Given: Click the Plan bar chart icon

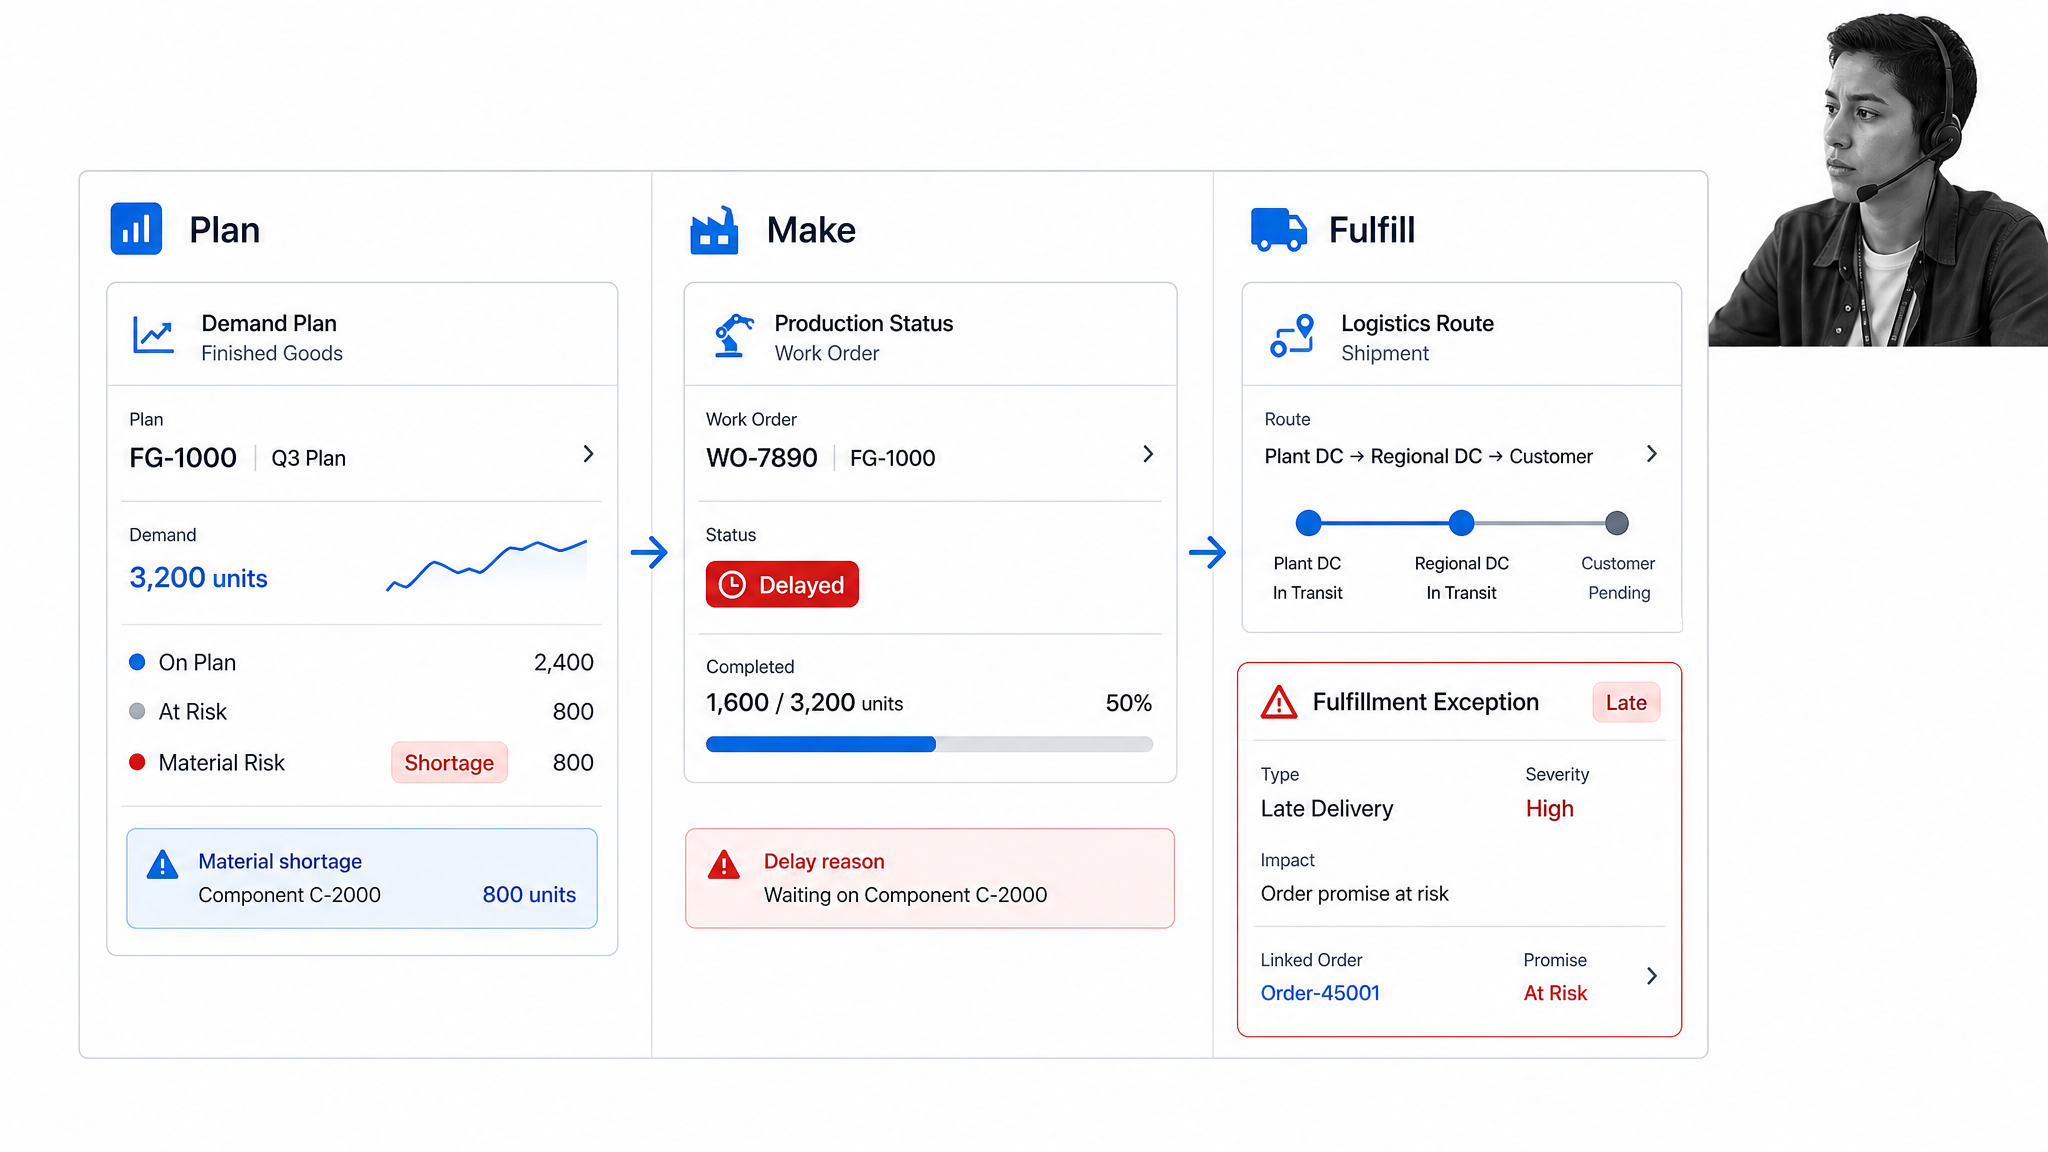Looking at the screenshot, I should tap(136, 229).
